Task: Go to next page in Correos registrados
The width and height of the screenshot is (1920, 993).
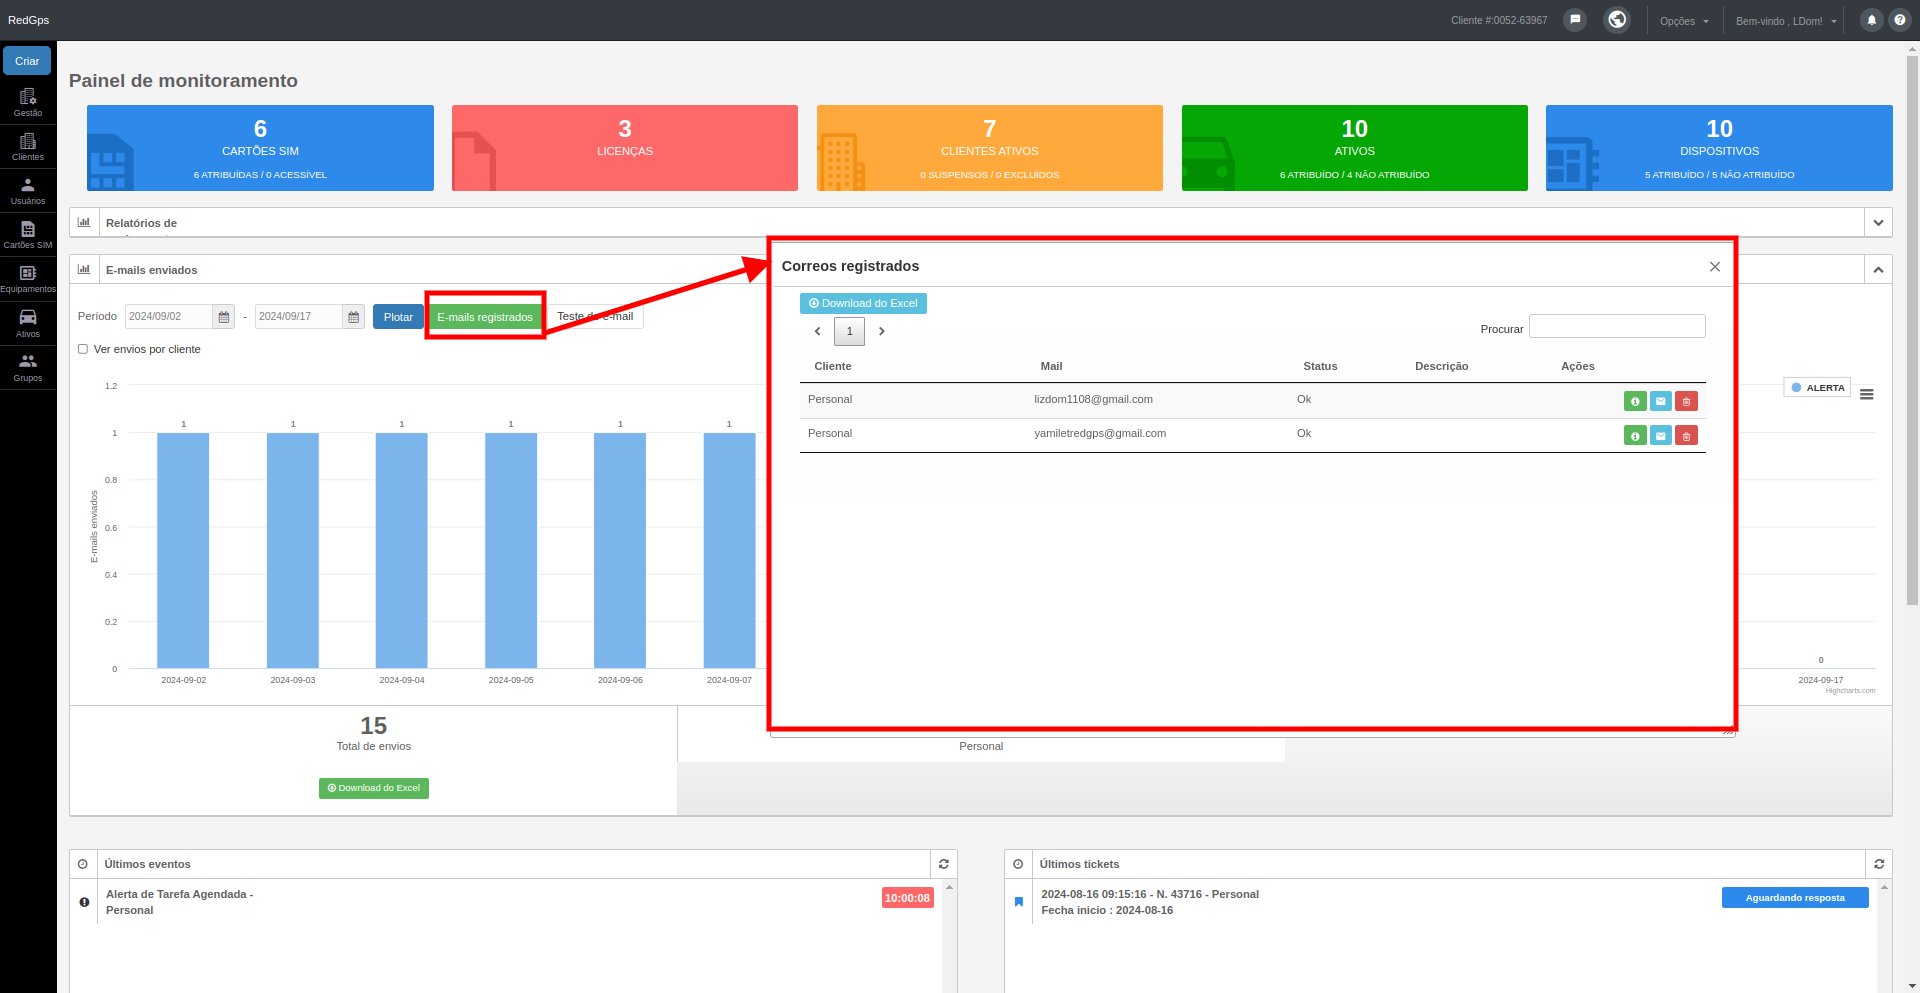Action: click(x=881, y=331)
